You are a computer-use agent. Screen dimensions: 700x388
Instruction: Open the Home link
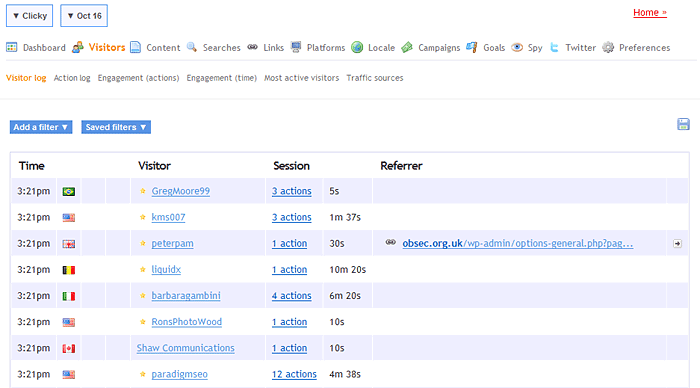click(650, 13)
